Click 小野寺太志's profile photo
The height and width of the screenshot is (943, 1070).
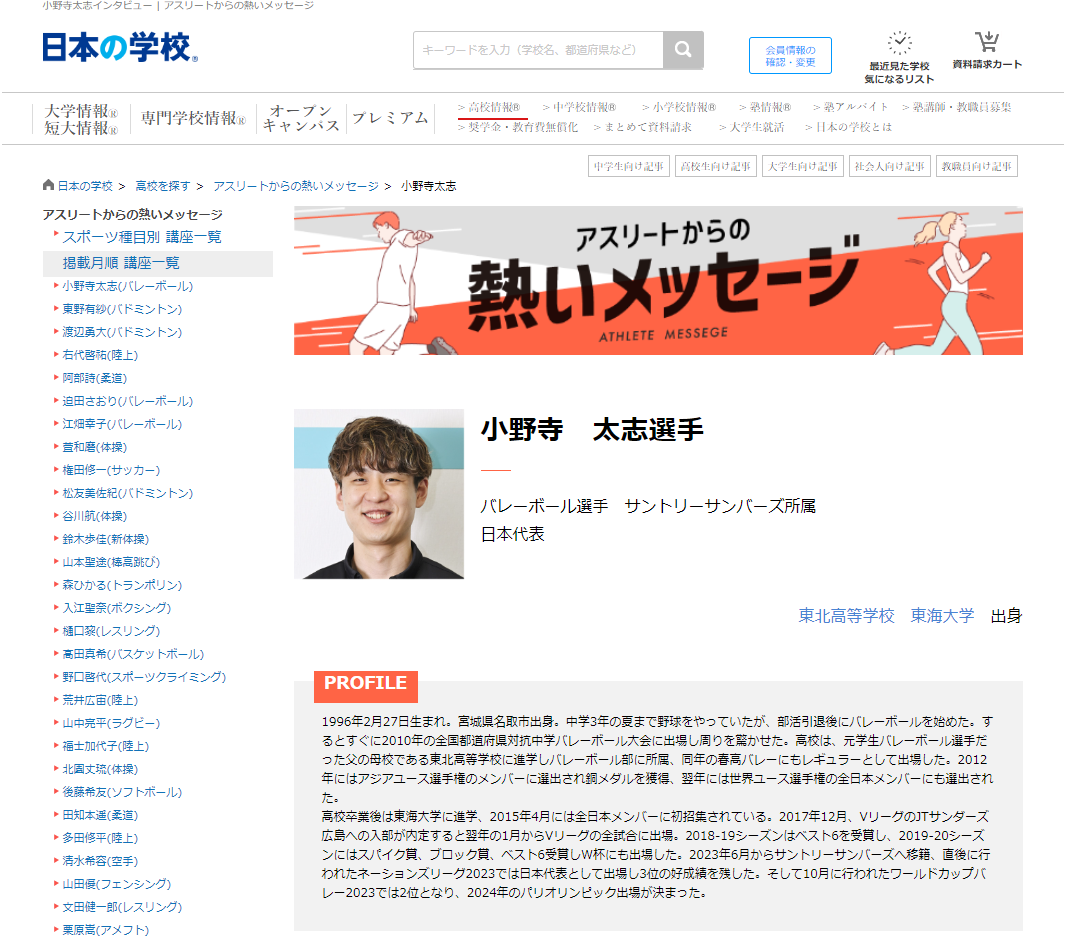click(378, 495)
